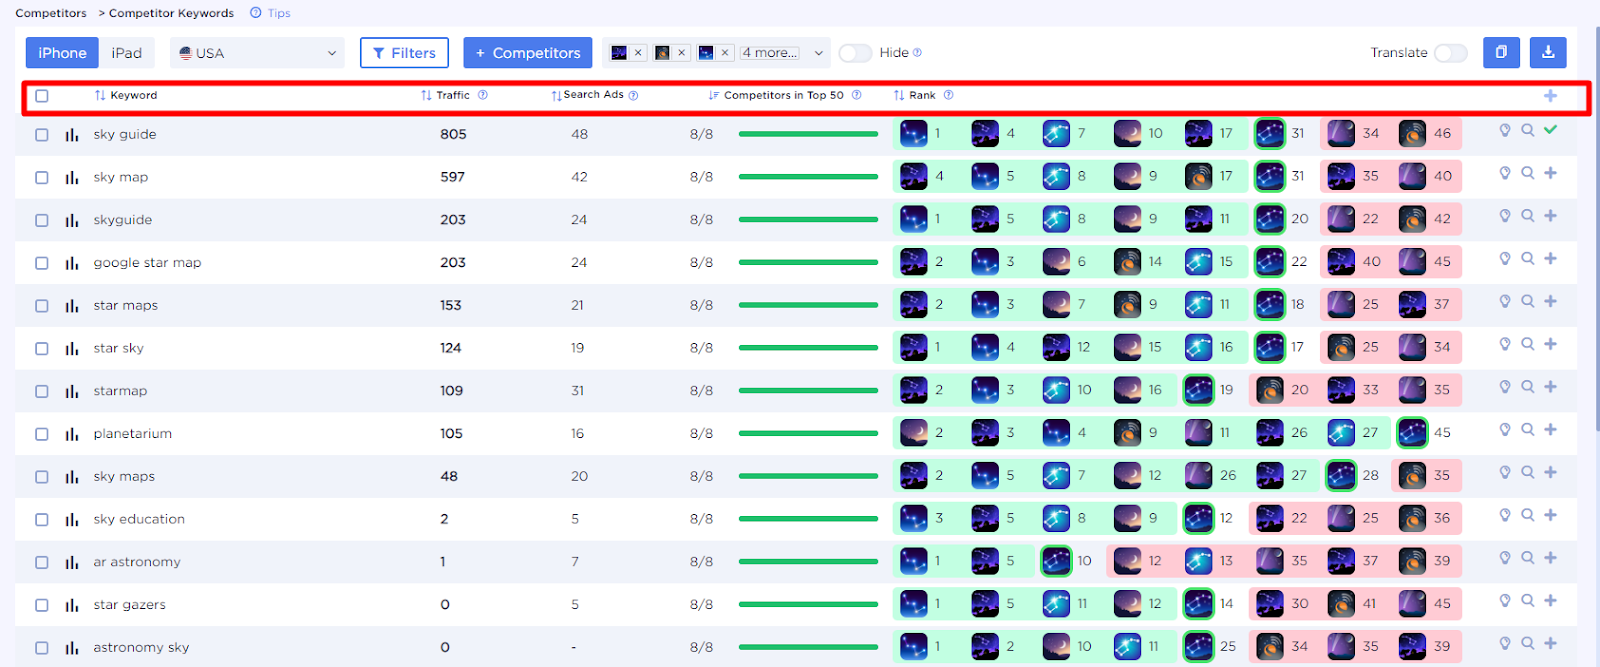Click lightbulb suggestion icon in sky map row

pyautogui.click(x=1504, y=173)
